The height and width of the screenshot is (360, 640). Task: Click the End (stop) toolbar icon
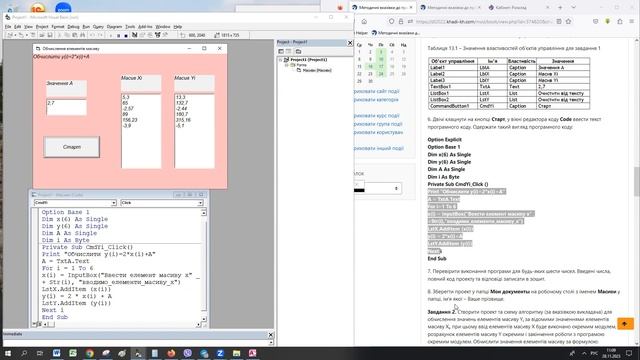126,36
